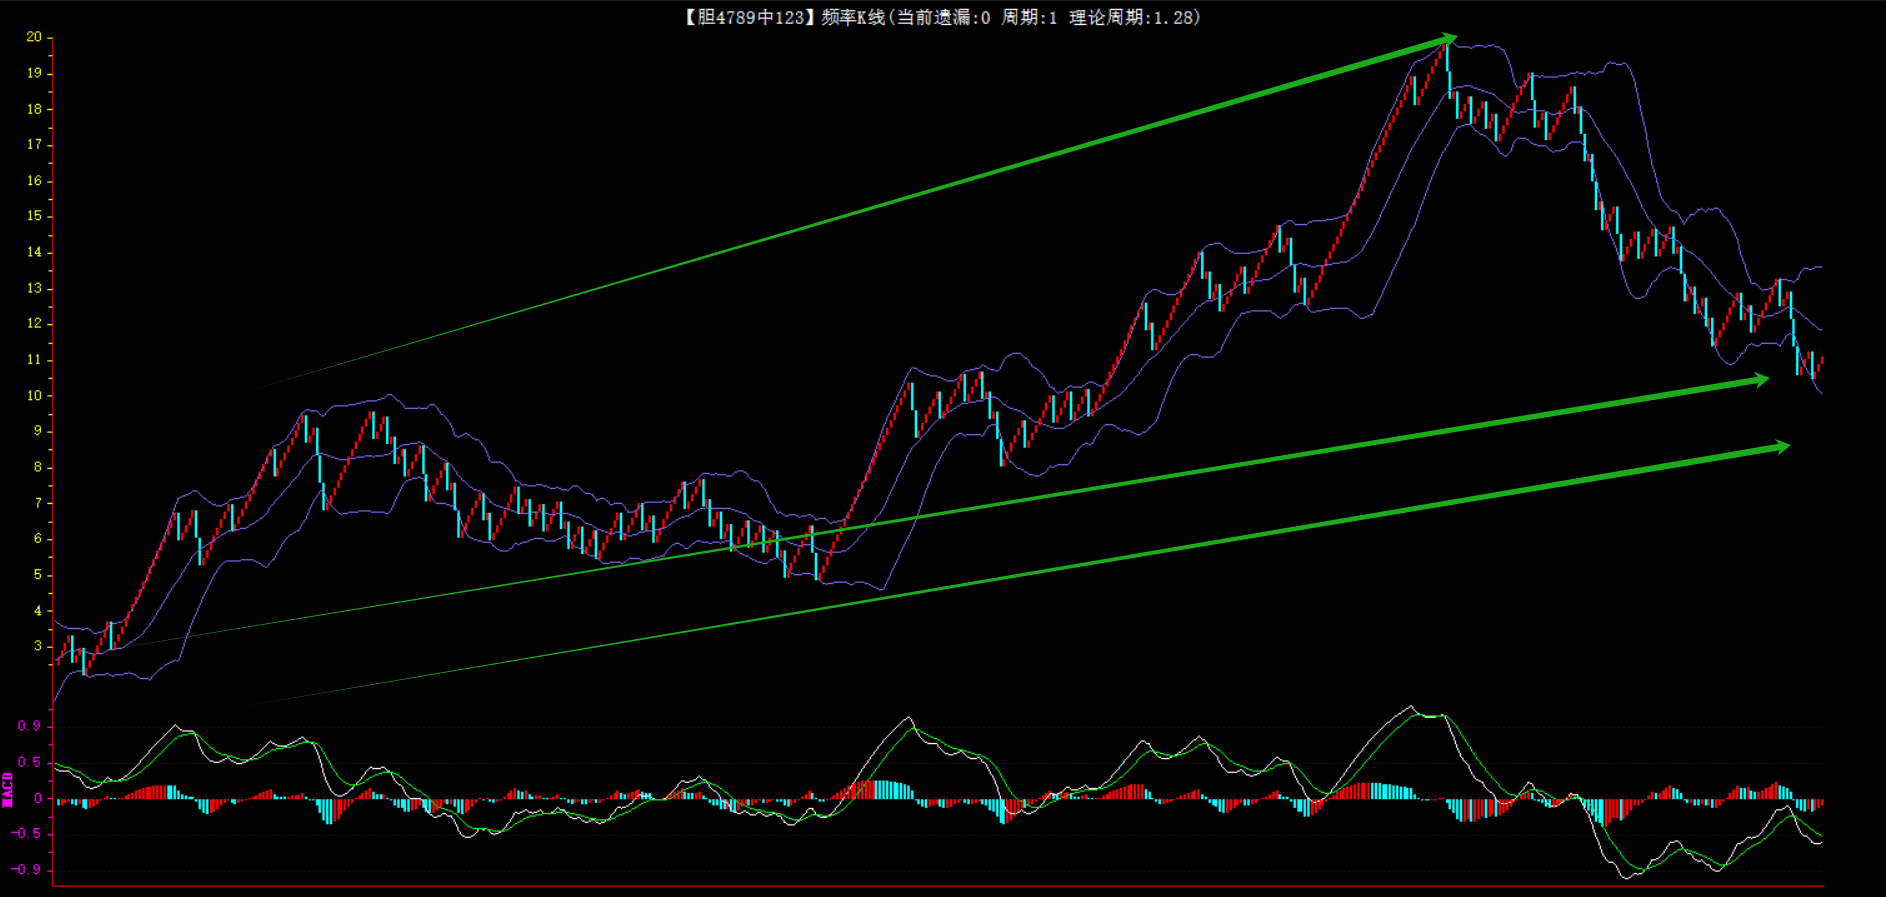The image size is (1886, 897).
Task: Click the price axis label 15
Action: pyautogui.click(x=34, y=216)
